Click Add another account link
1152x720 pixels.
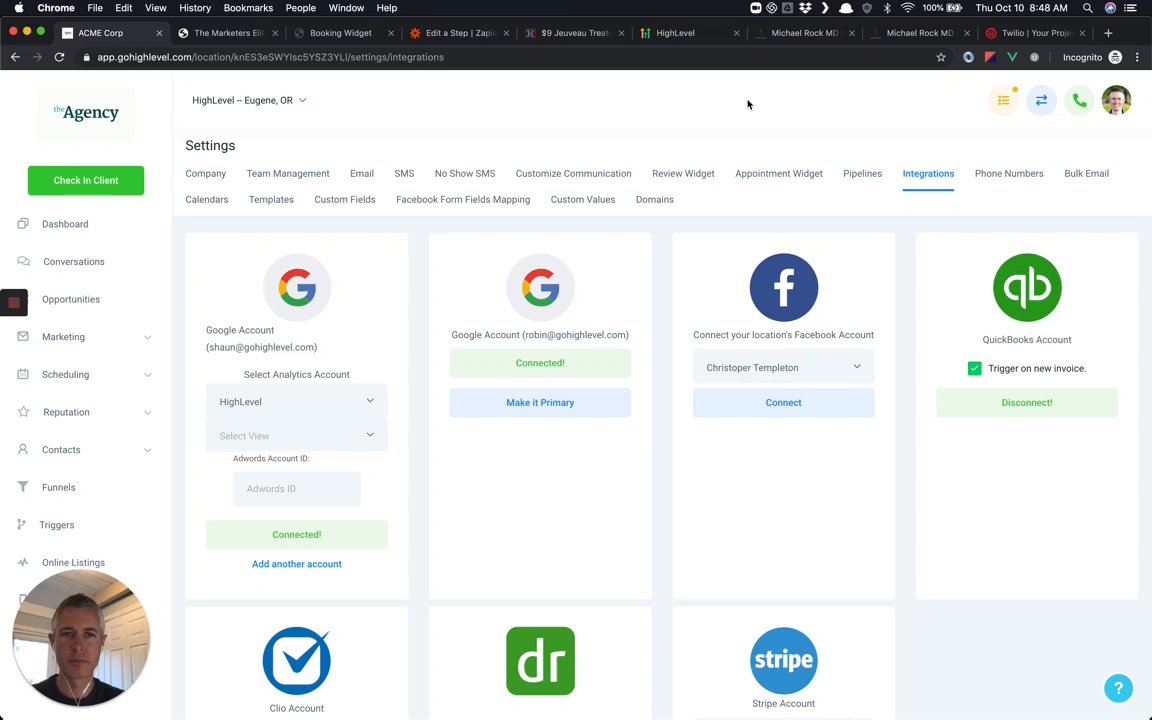pyautogui.click(x=297, y=564)
